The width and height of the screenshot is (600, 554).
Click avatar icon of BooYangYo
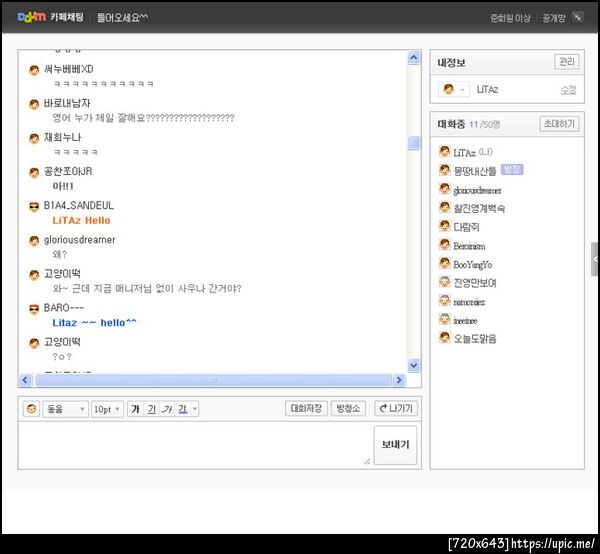click(x=444, y=263)
